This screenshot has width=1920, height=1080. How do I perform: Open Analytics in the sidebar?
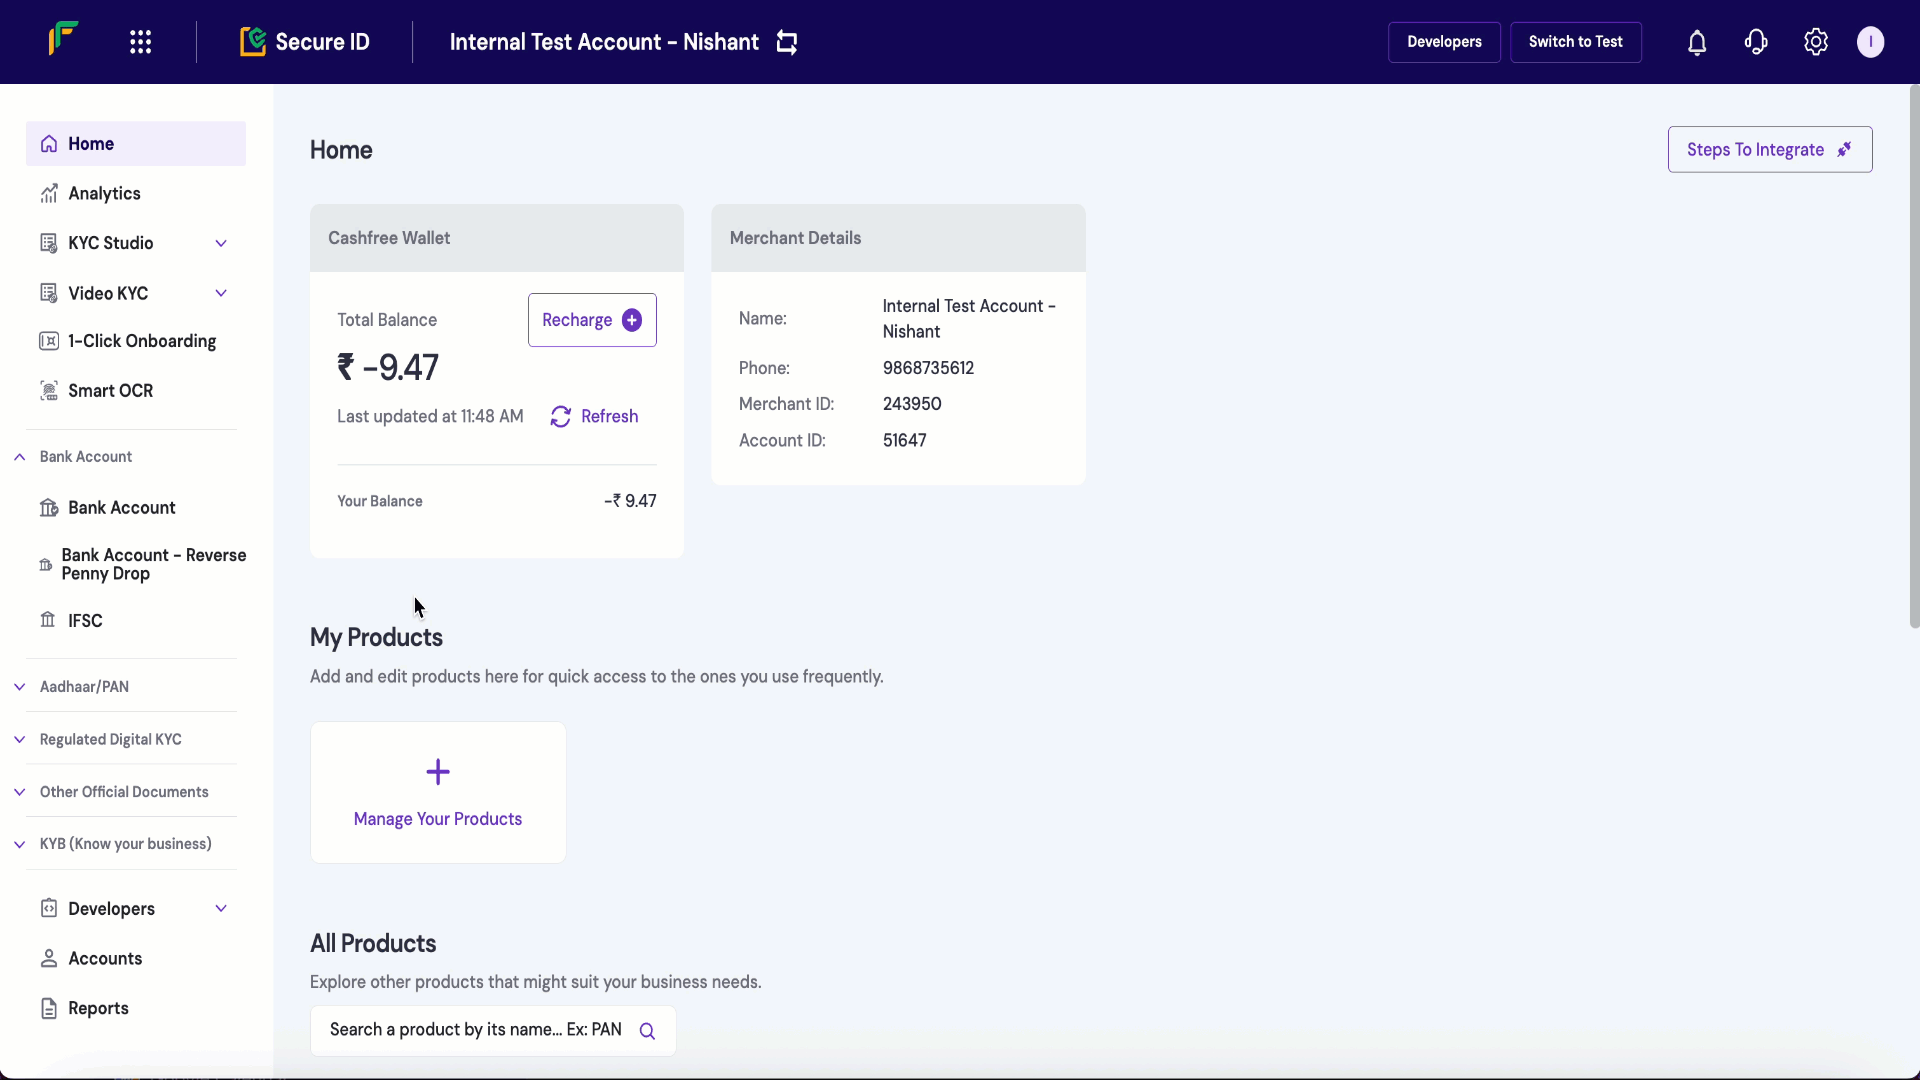104,194
